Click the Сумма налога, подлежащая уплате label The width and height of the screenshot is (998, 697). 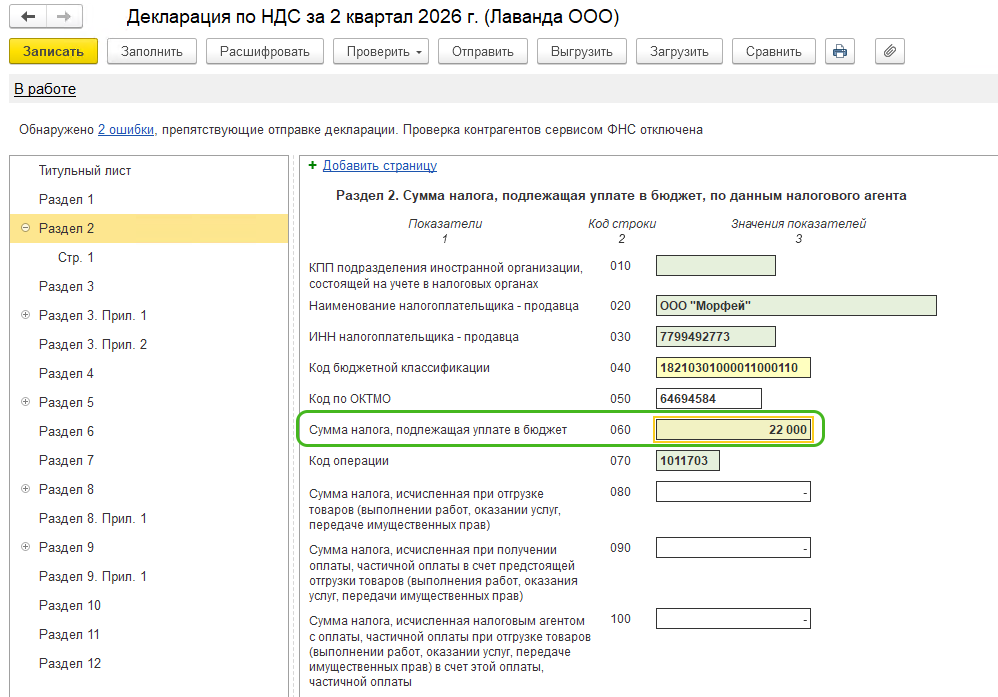tap(438, 430)
